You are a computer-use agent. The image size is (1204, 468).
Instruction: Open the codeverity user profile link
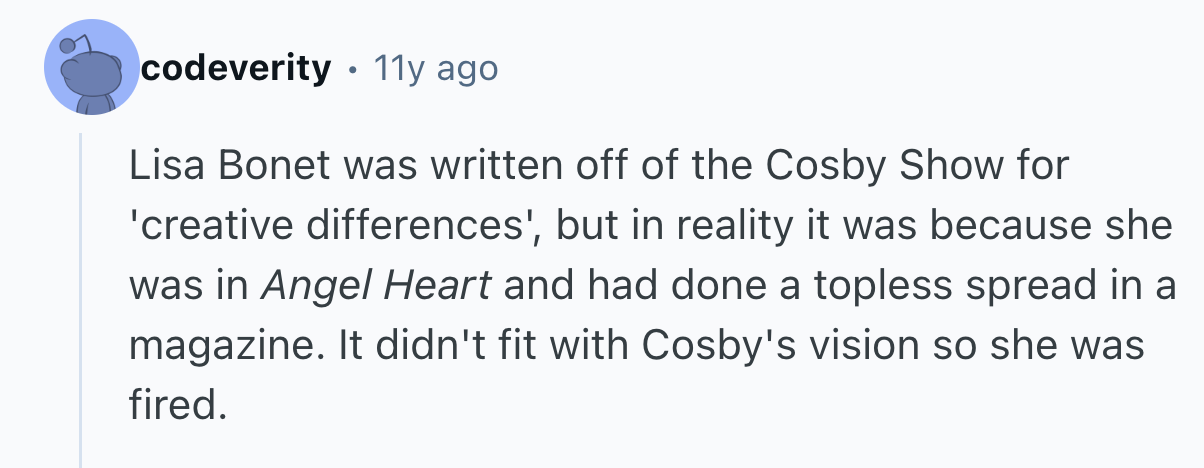236,69
